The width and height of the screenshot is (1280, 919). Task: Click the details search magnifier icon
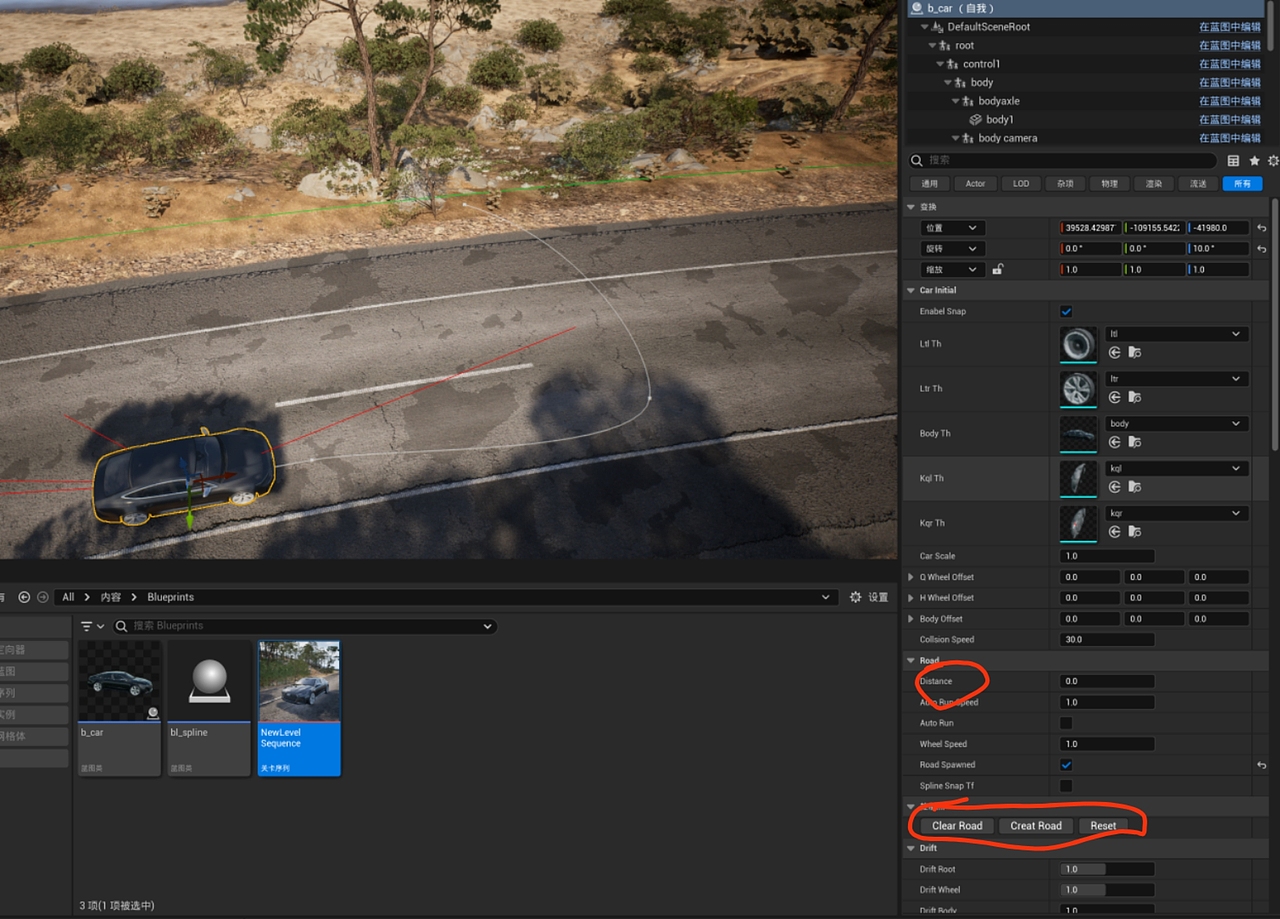(x=916, y=160)
